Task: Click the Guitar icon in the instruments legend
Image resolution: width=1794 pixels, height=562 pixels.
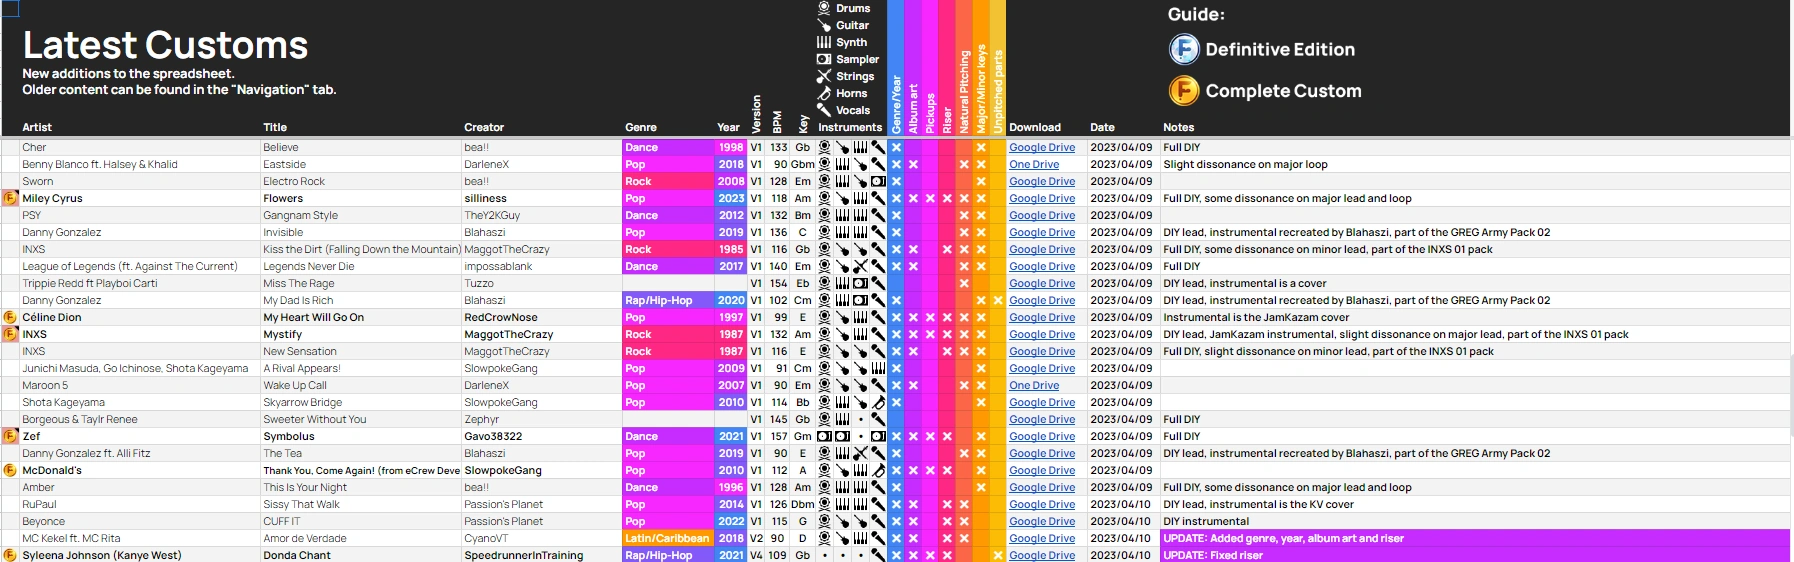Action: click(x=824, y=25)
